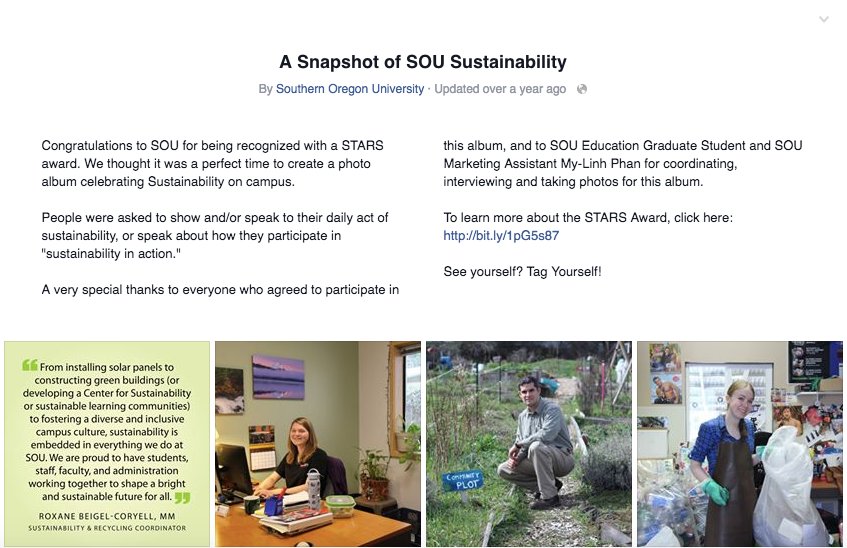
Task: Open the photo of woman holding recycling bag
Action: point(740,444)
